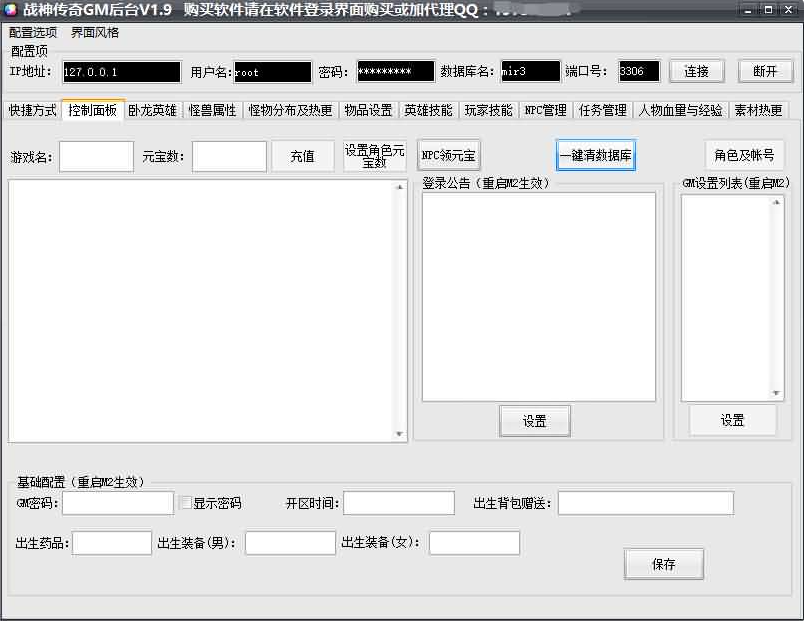Image resolution: width=805 pixels, height=621 pixels.
Task: Toggle the 显示密码 checkbox
Action: click(x=185, y=503)
